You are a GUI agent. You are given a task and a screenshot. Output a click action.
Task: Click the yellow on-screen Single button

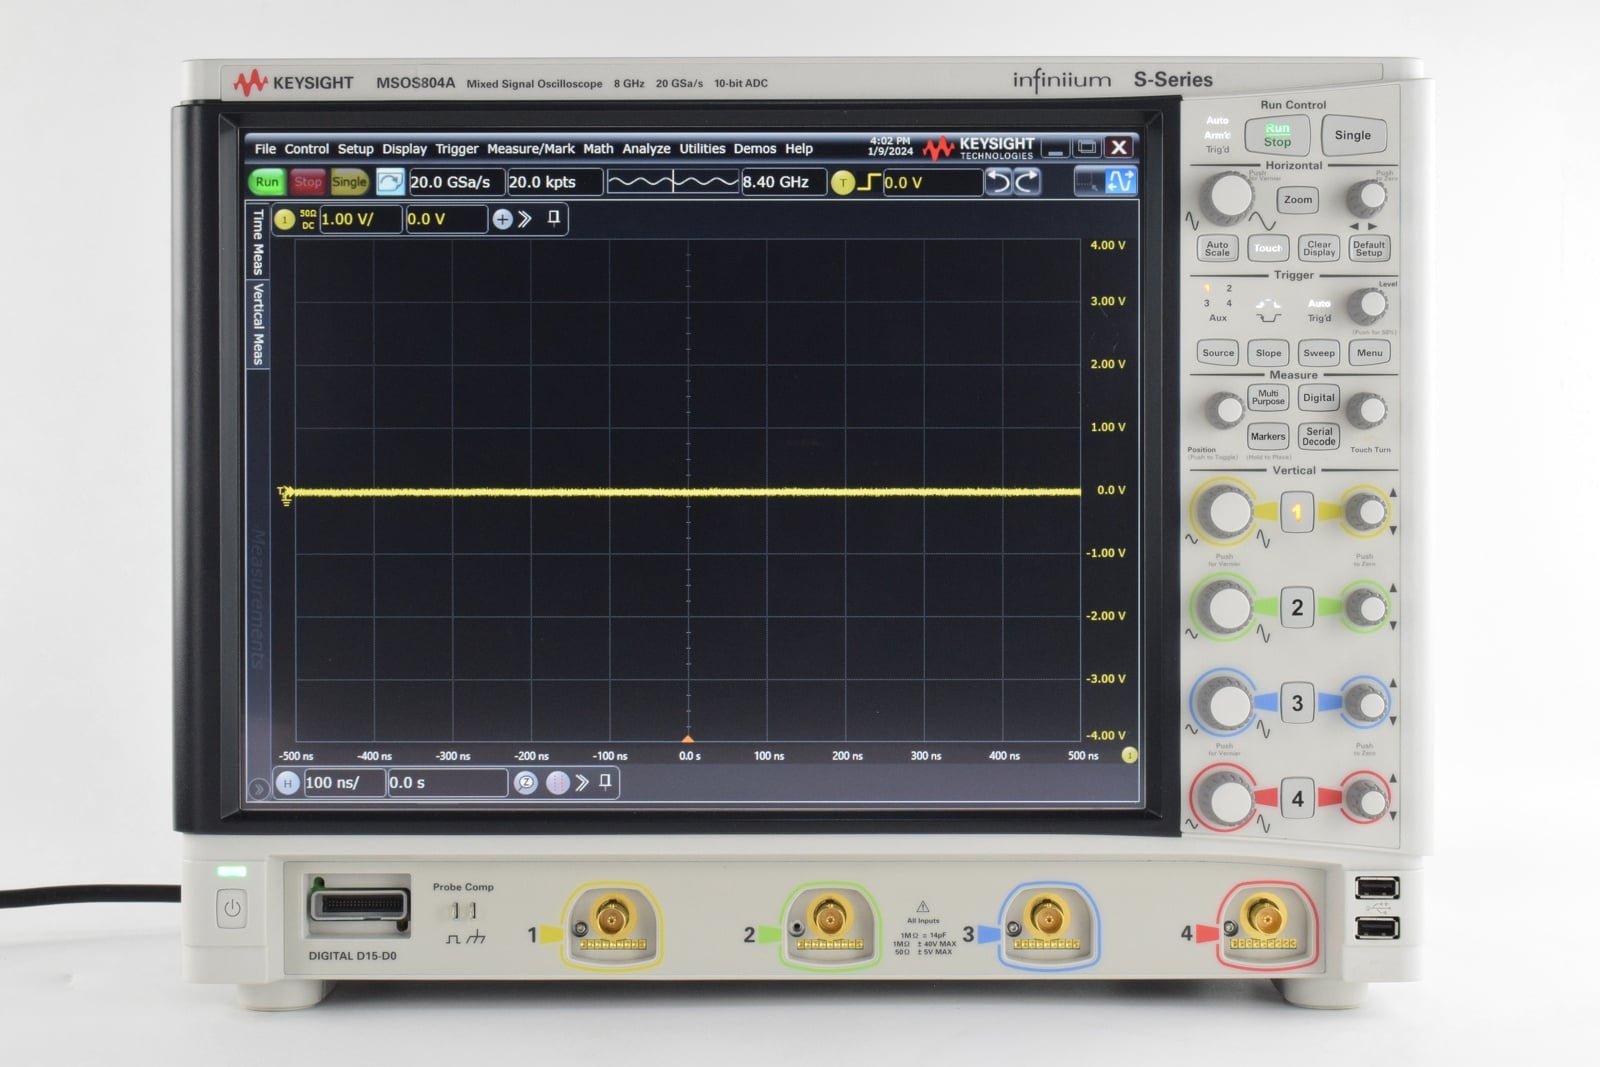point(349,182)
